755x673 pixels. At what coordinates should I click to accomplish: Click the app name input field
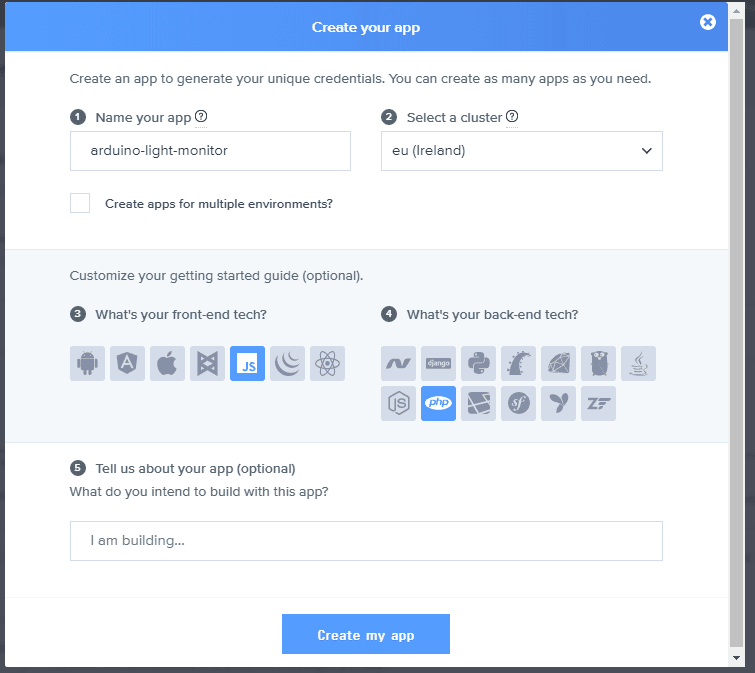click(x=210, y=151)
